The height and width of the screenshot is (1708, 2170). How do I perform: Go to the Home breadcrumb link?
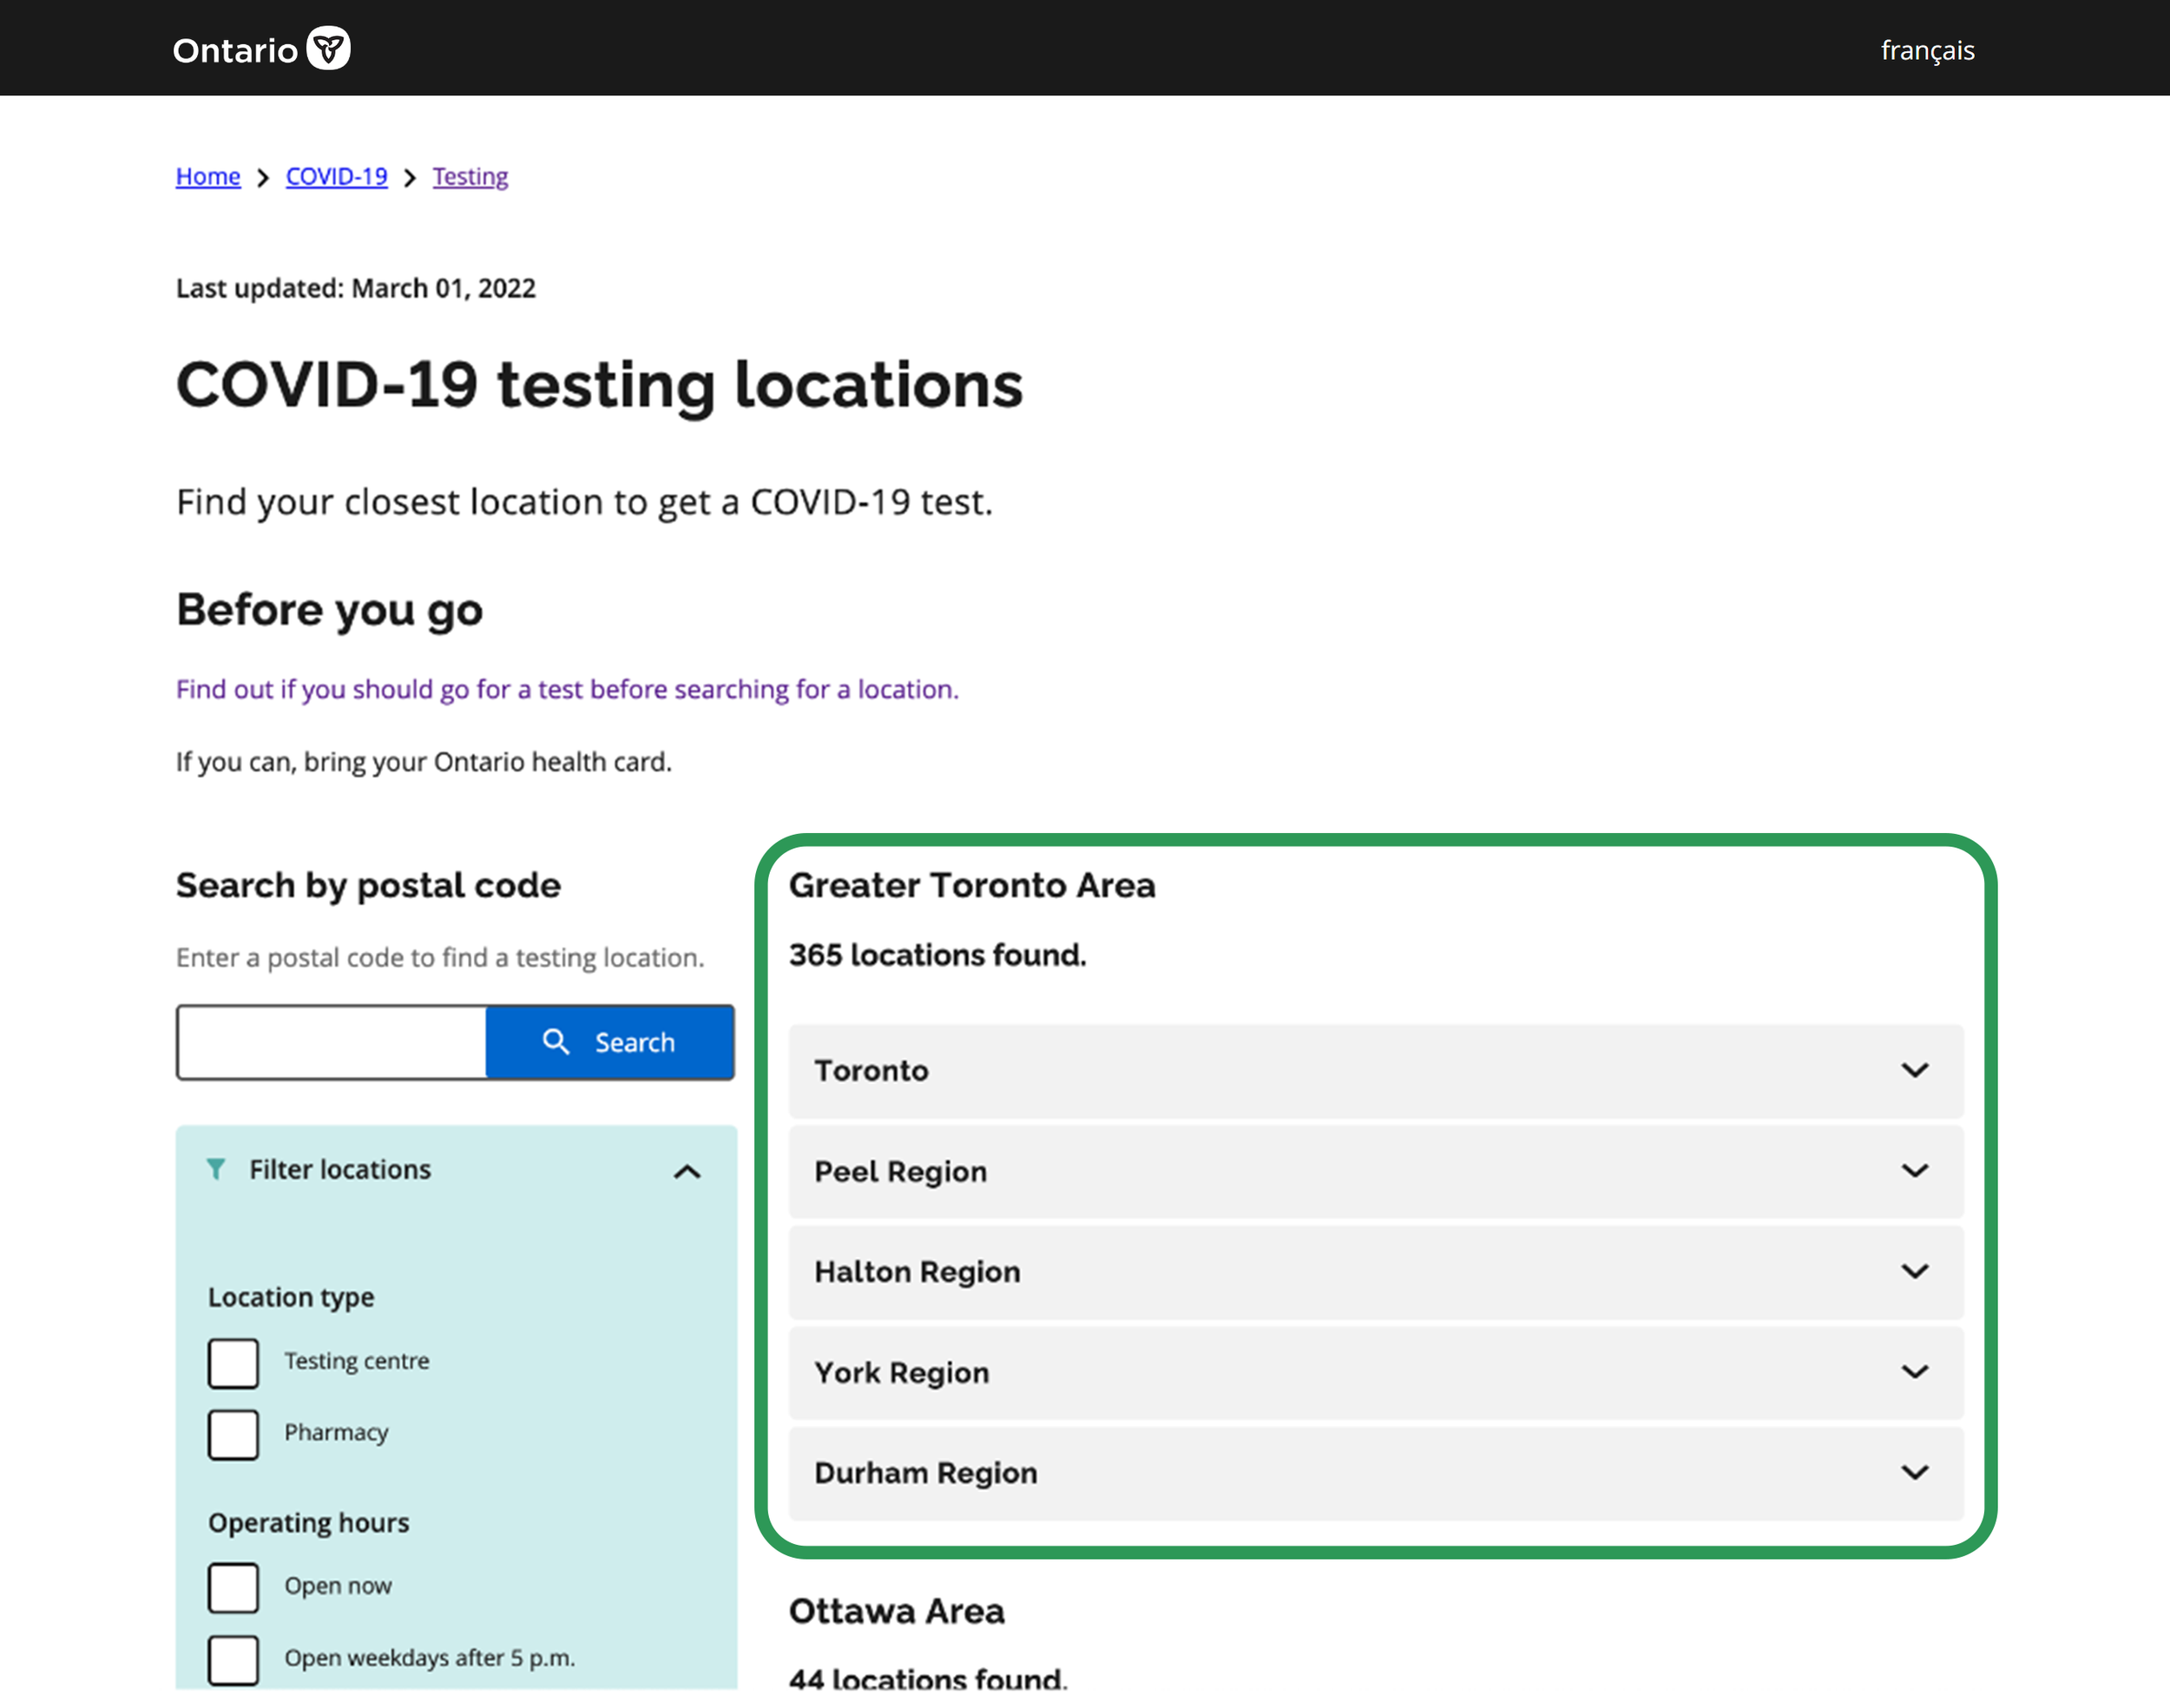(x=208, y=177)
